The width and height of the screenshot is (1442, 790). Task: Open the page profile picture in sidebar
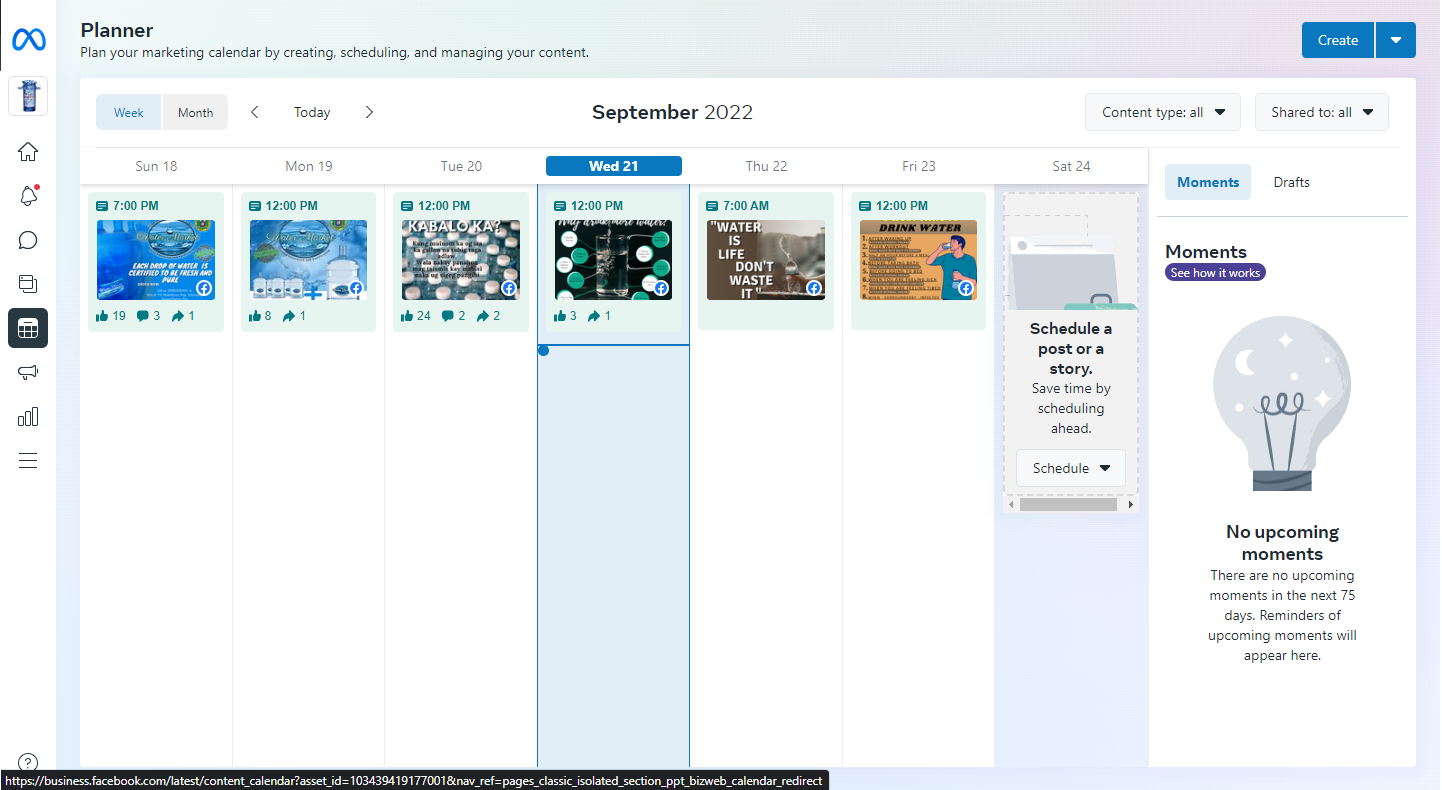28,97
